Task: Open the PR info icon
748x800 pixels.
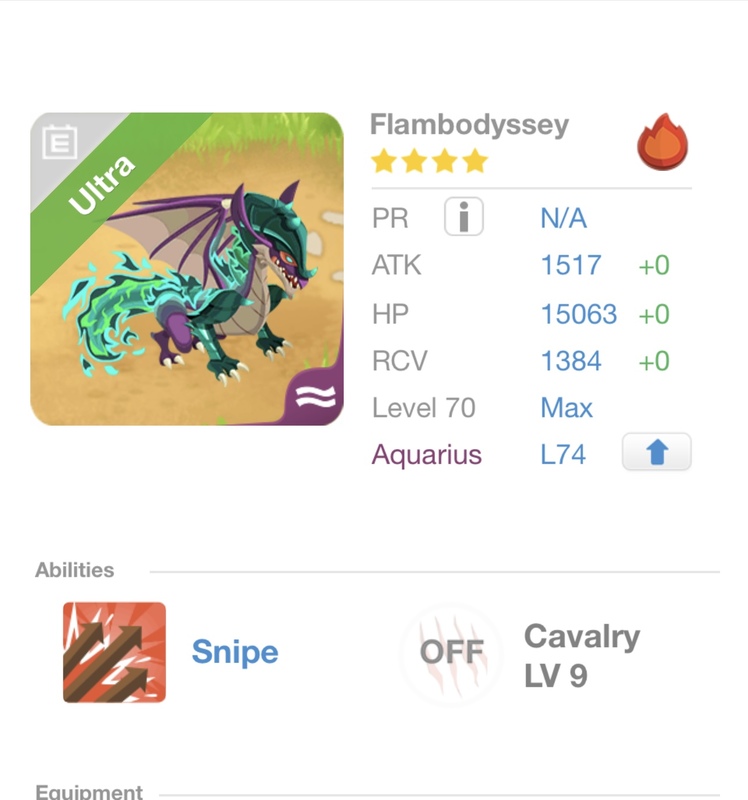Action: [463, 217]
